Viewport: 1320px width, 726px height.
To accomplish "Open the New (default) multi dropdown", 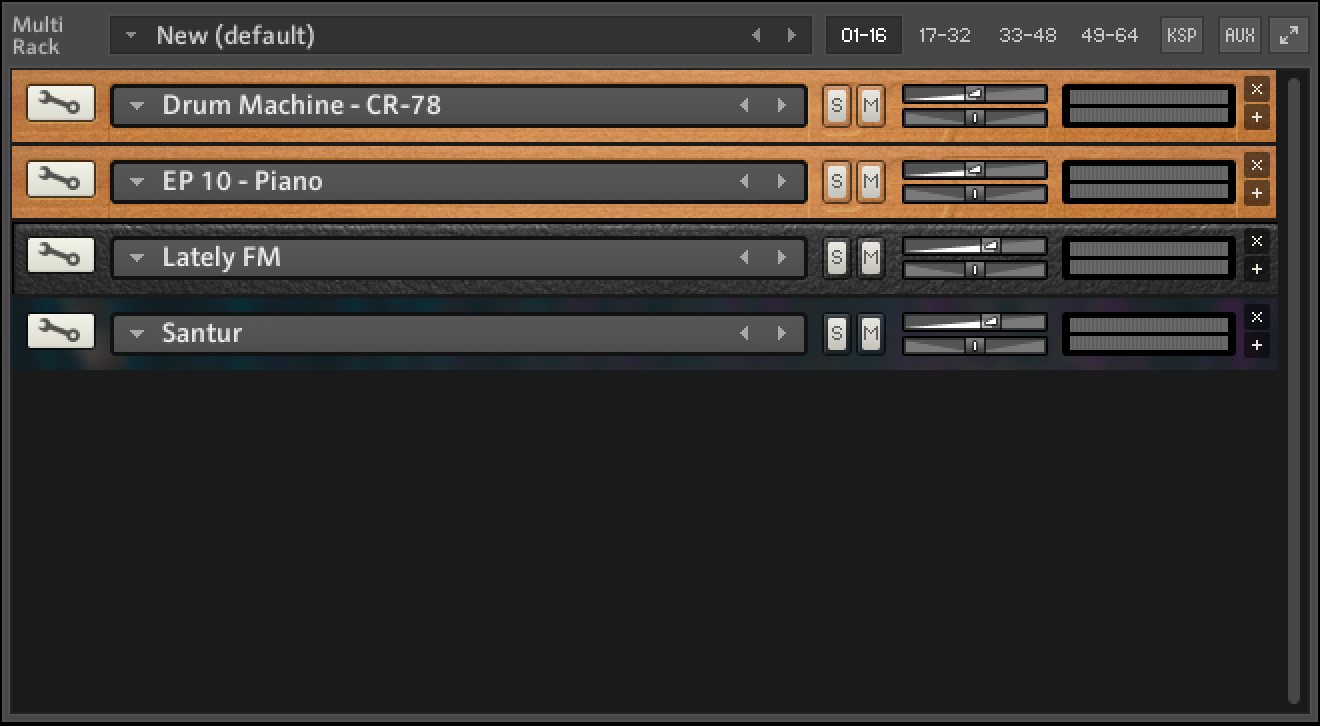I will pos(131,34).
